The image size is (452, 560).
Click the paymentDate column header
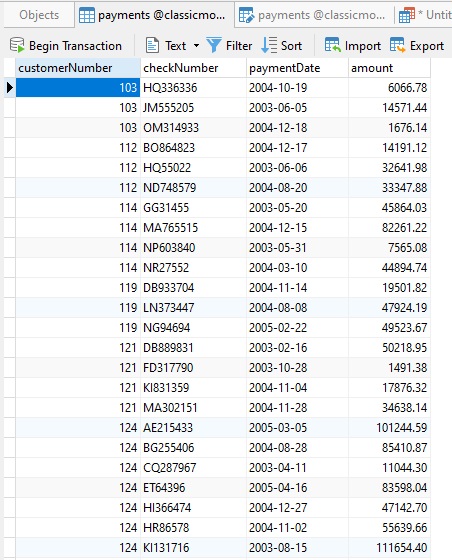click(x=297, y=68)
